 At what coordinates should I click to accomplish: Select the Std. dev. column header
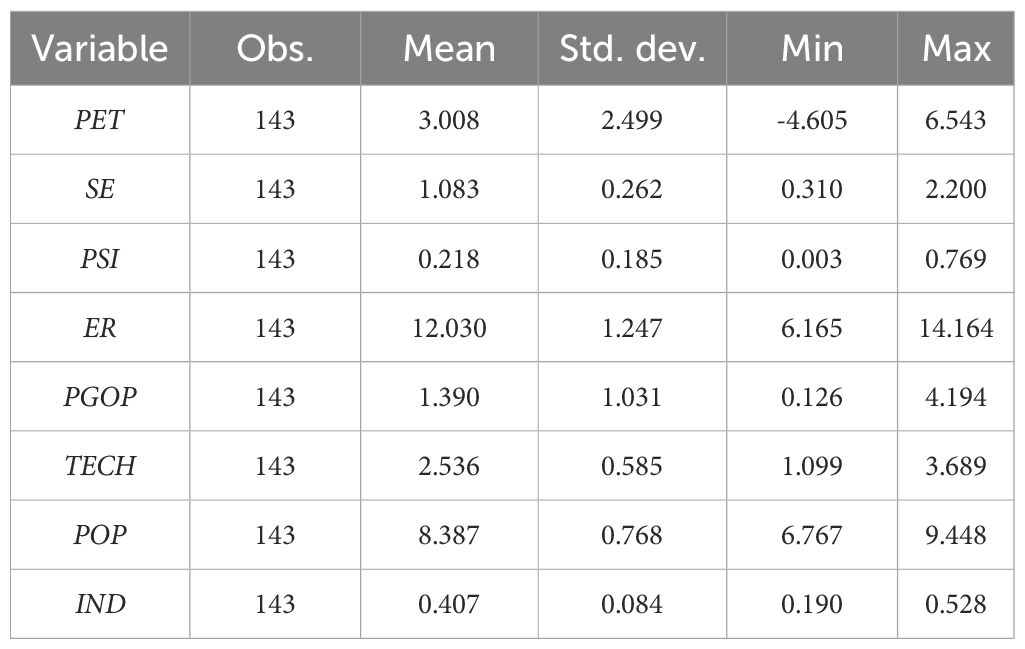[632, 48]
